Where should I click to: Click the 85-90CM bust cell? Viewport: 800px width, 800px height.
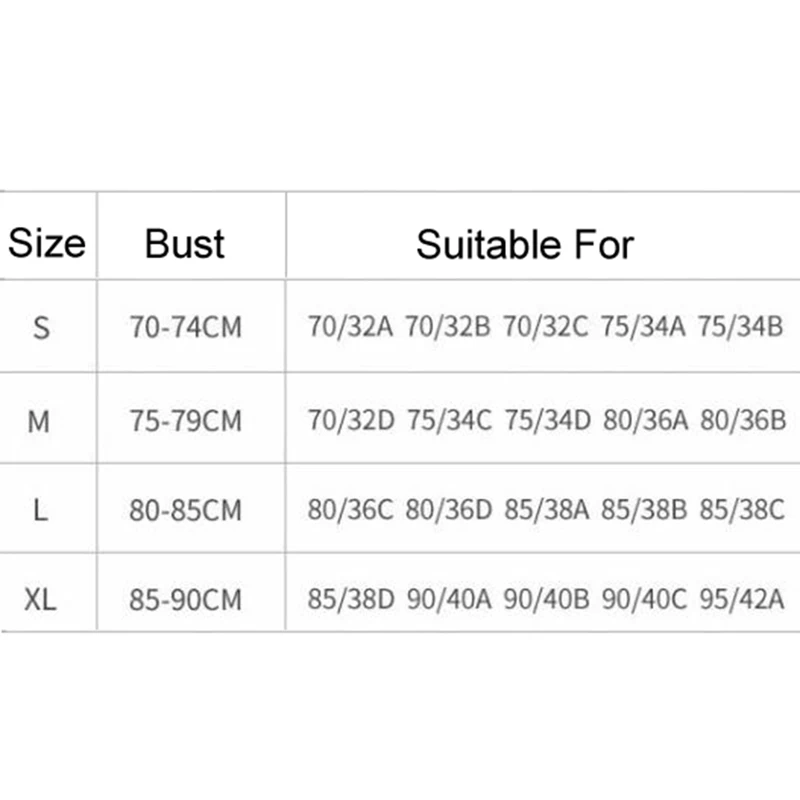coord(185,599)
